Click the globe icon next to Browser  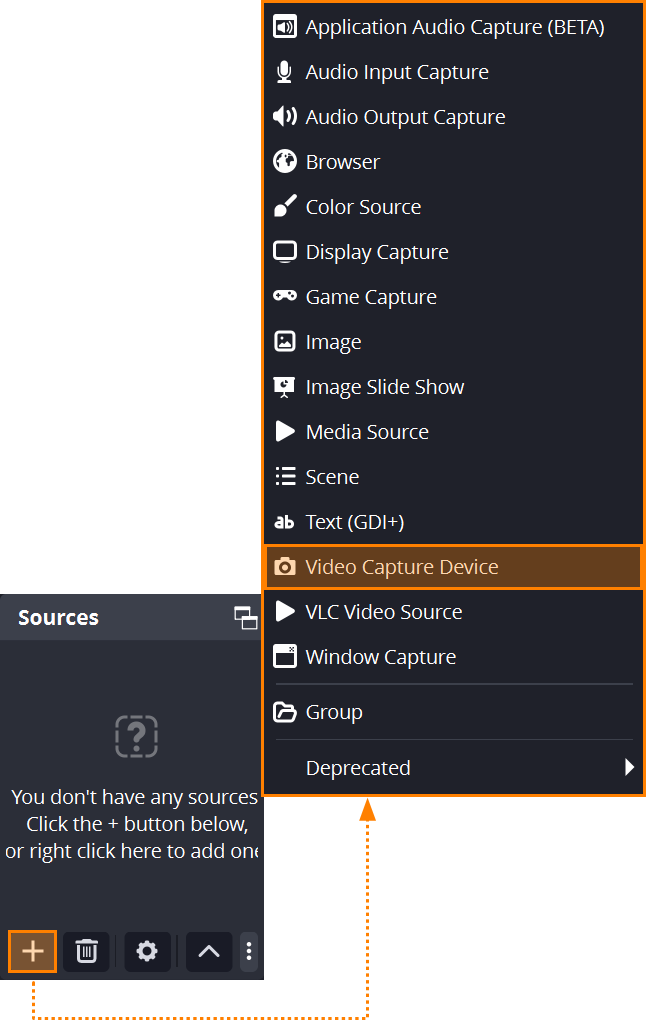[x=285, y=161]
